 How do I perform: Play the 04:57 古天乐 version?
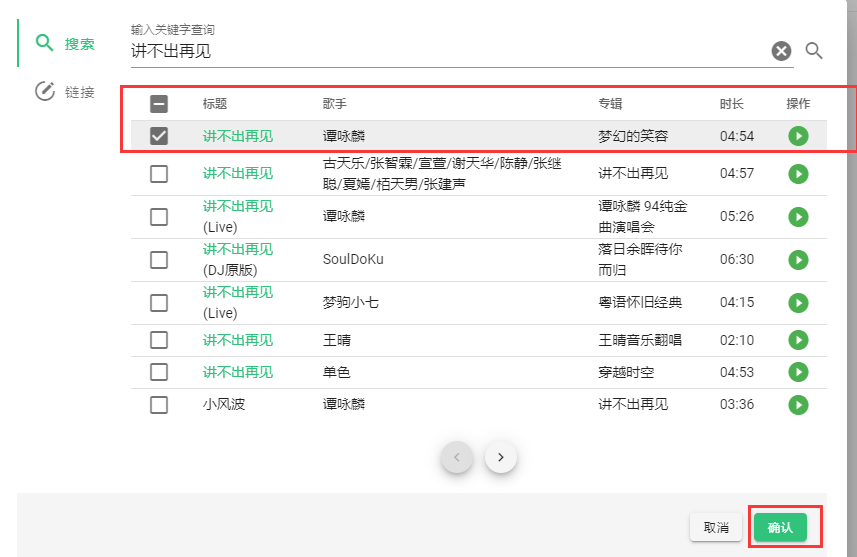(x=798, y=174)
